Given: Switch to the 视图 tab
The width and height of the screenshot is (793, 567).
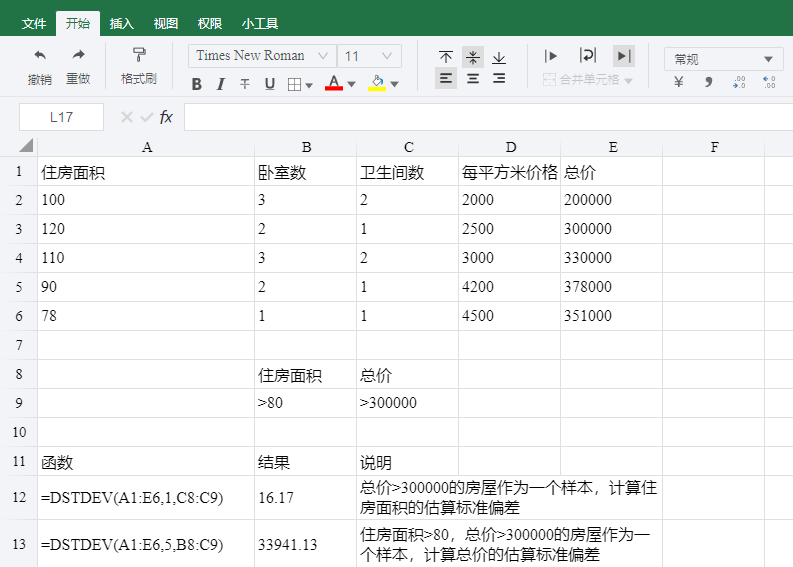Looking at the screenshot, I should 166,23.
